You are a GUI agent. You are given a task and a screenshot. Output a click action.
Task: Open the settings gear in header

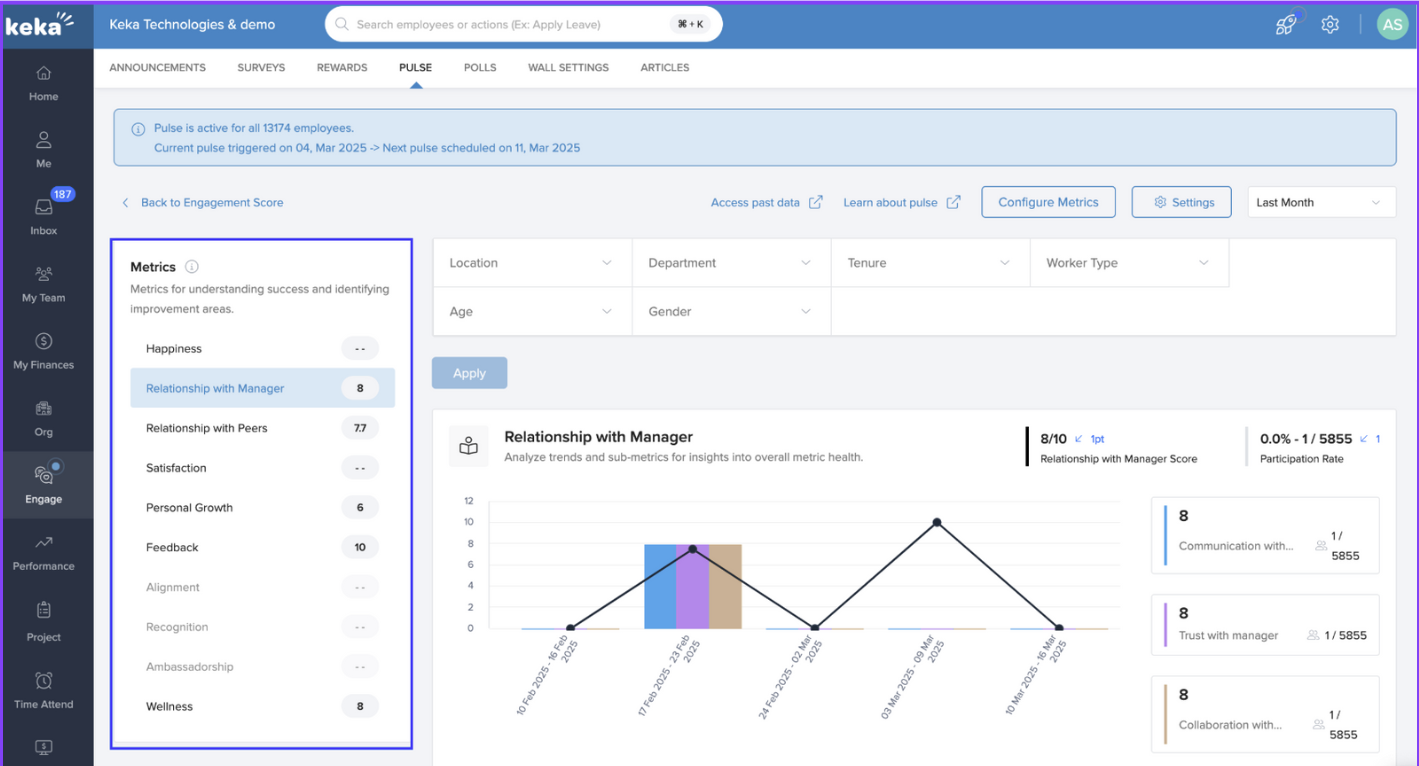tap(1329, 25)
